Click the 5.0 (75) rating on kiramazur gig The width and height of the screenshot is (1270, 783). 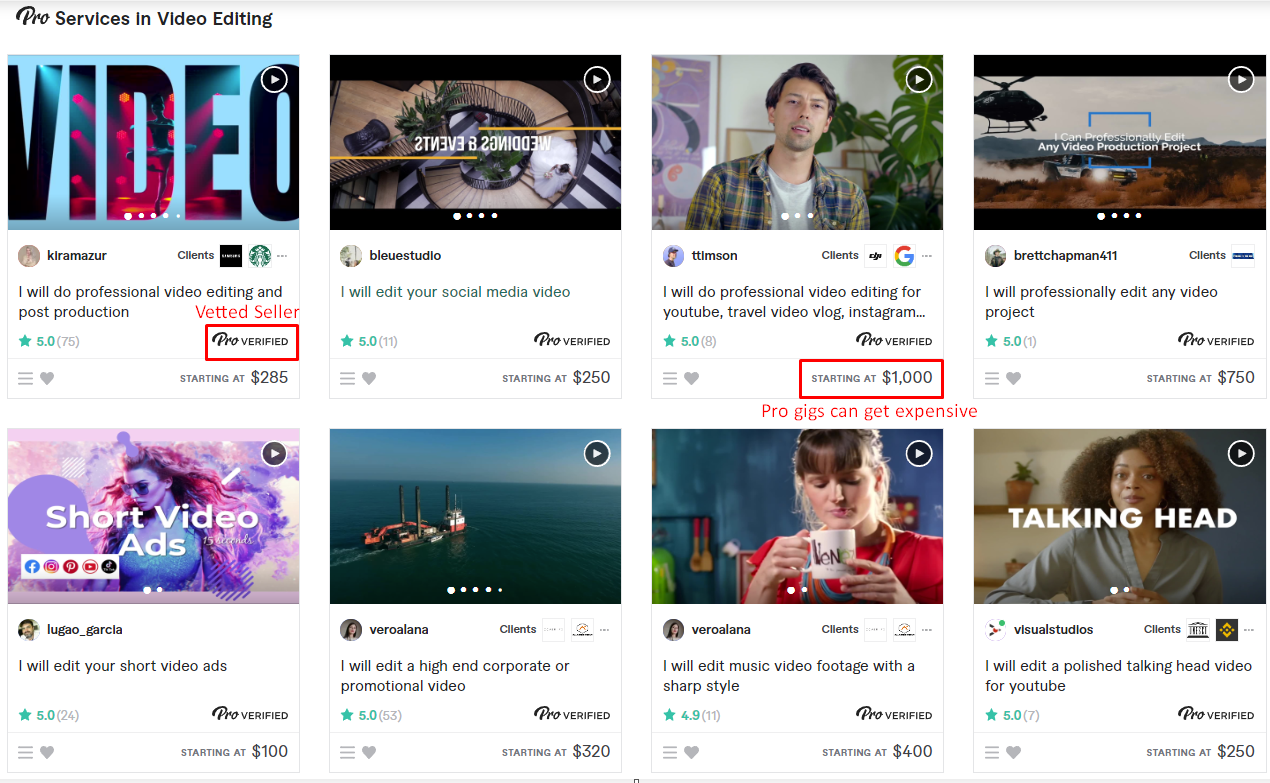click(x=49, y=341)
